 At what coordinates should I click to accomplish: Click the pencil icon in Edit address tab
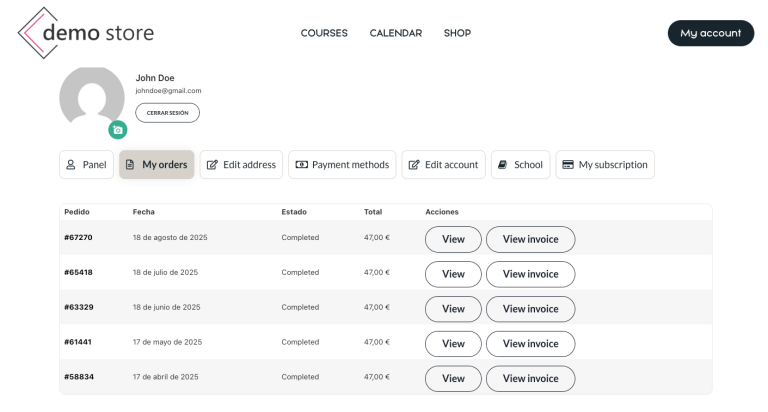coord(211,165)
